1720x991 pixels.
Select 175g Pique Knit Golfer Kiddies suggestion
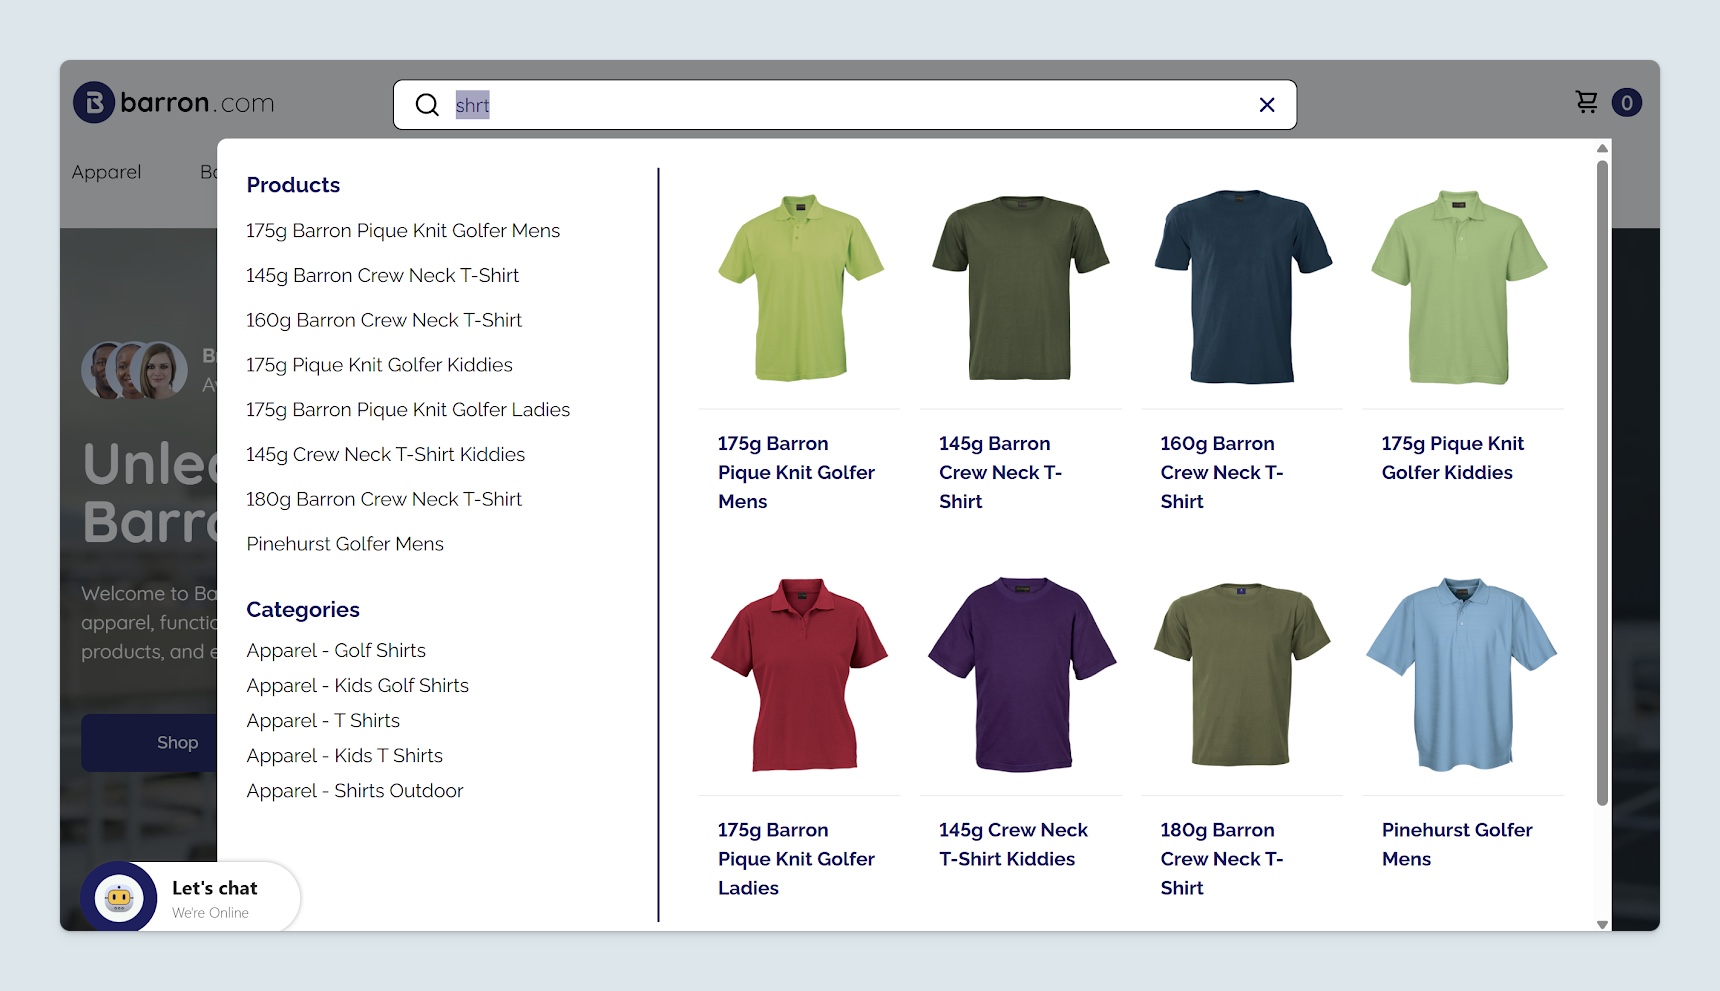[379, 365]
